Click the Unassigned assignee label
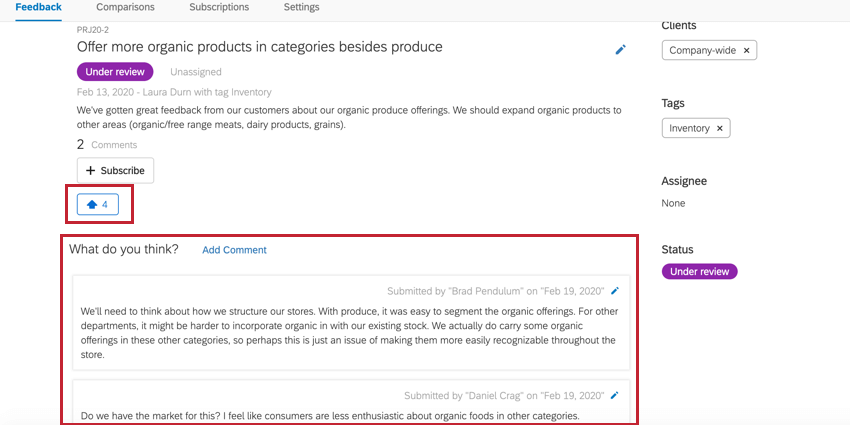This screenshot has width=850, height=425. pyautogui.click(x=196, y=72)
